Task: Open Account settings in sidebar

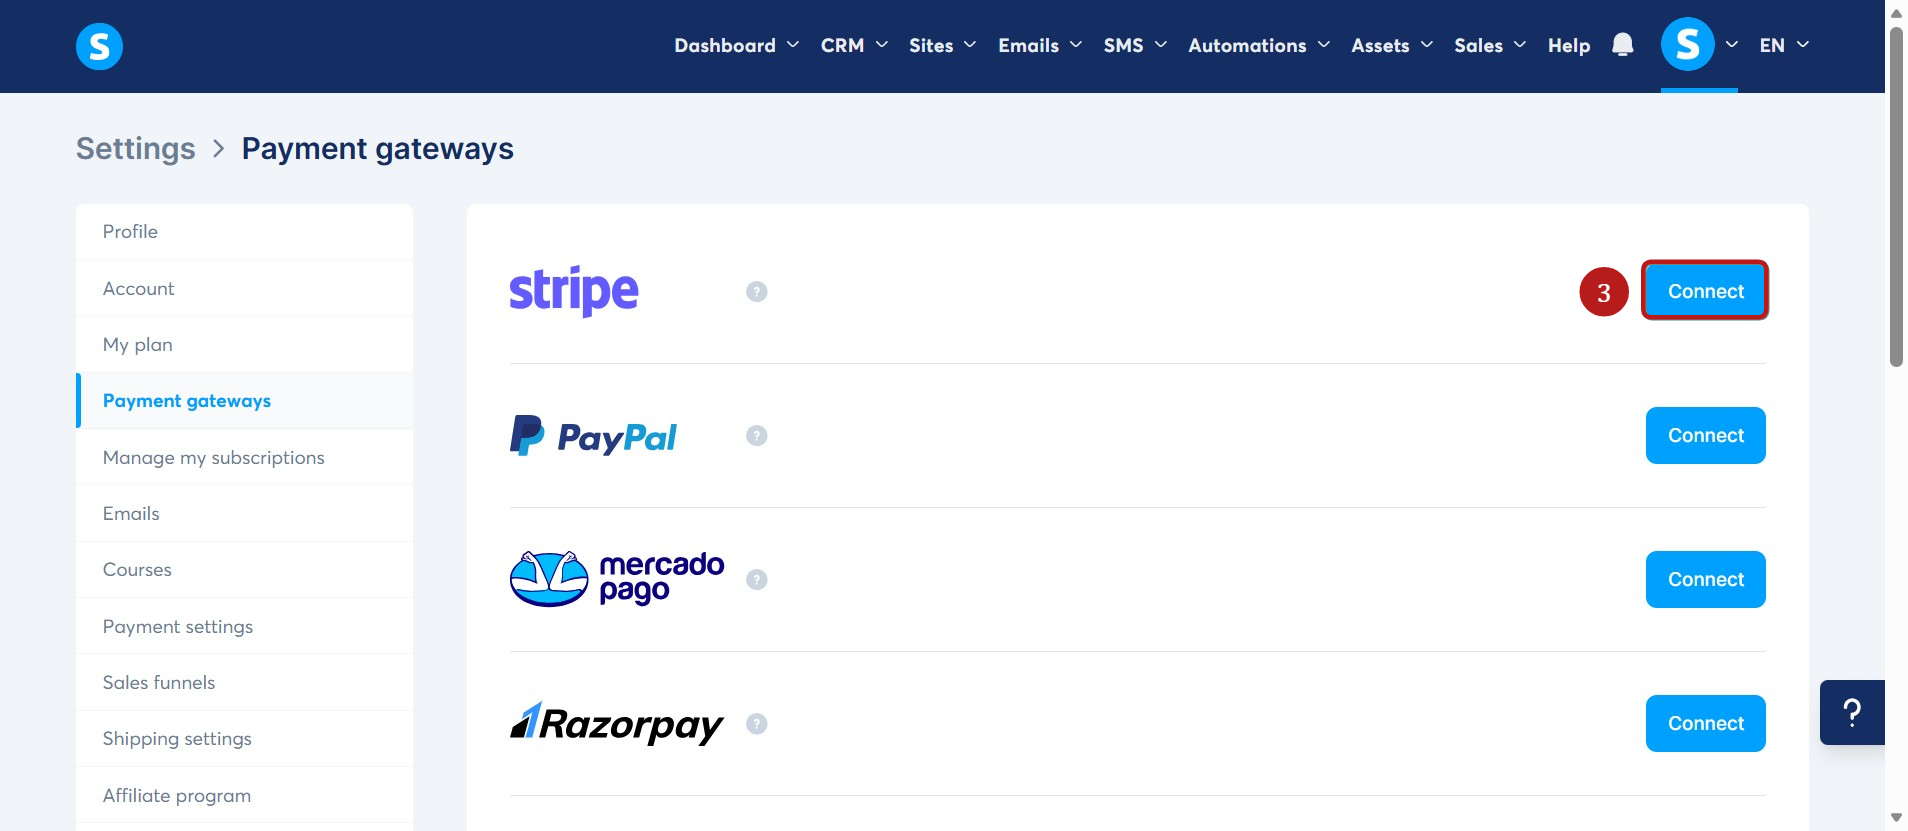Action: (x=244, y=288)
